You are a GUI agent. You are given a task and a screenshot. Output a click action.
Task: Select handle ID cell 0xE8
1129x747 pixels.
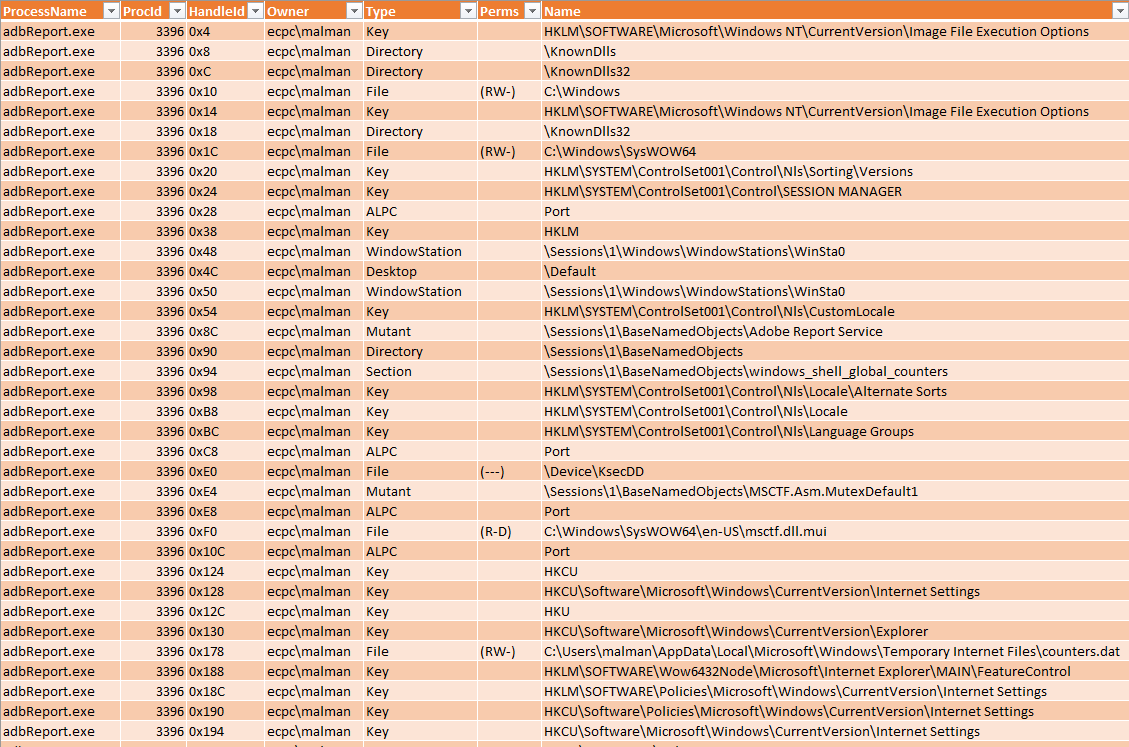tap(225, 511)
